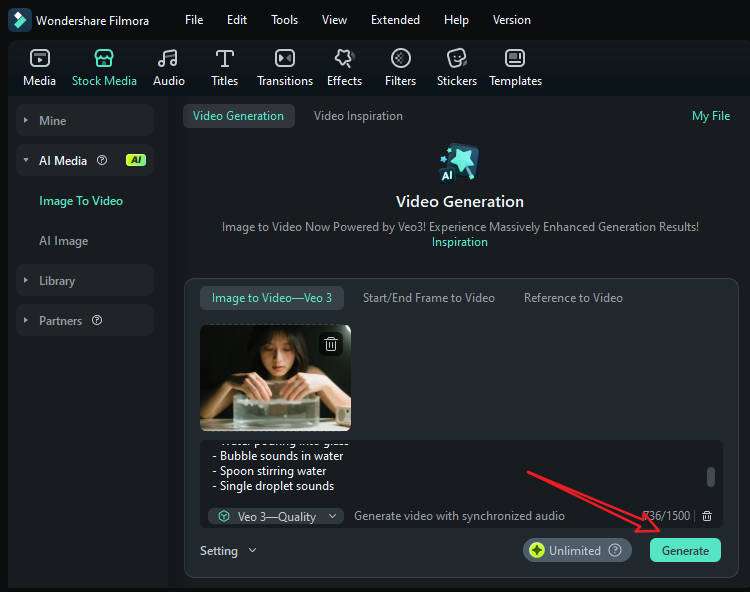Image resolution: width=750 pixels, height=592 pixels.
Task: Open My File link
Action: click(710, 116)
